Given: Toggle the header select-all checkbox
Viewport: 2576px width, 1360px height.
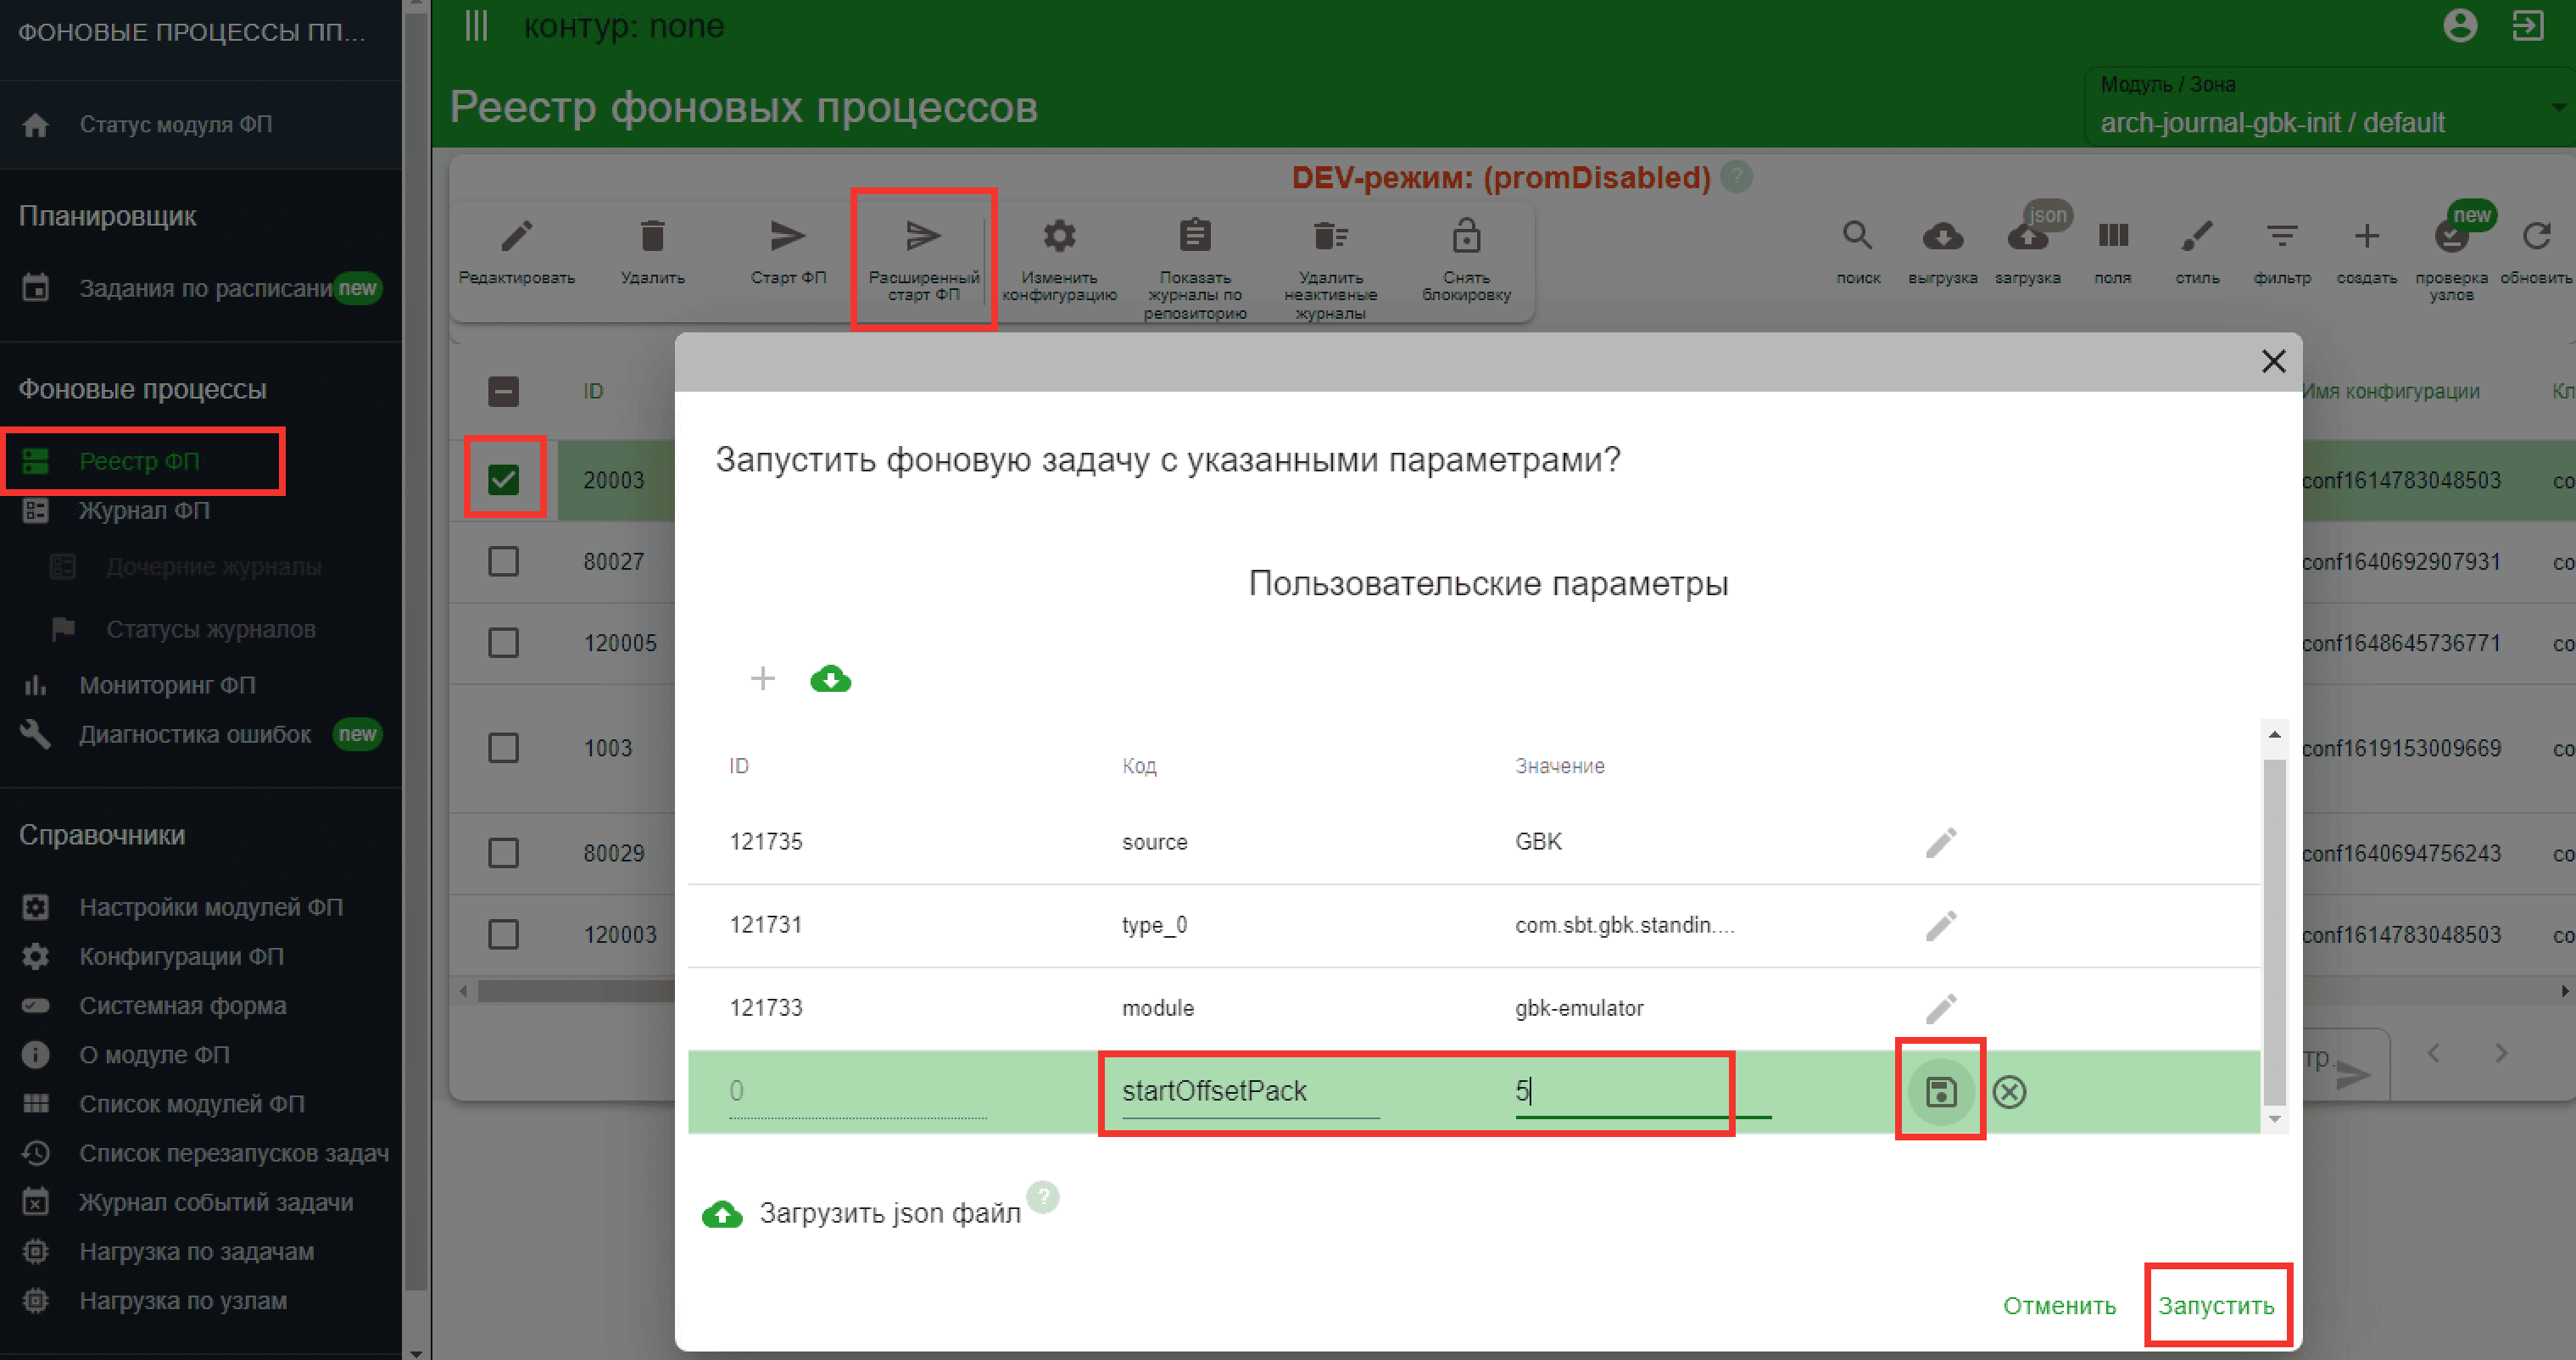Looking at the screenshot, I should point(503,391).
